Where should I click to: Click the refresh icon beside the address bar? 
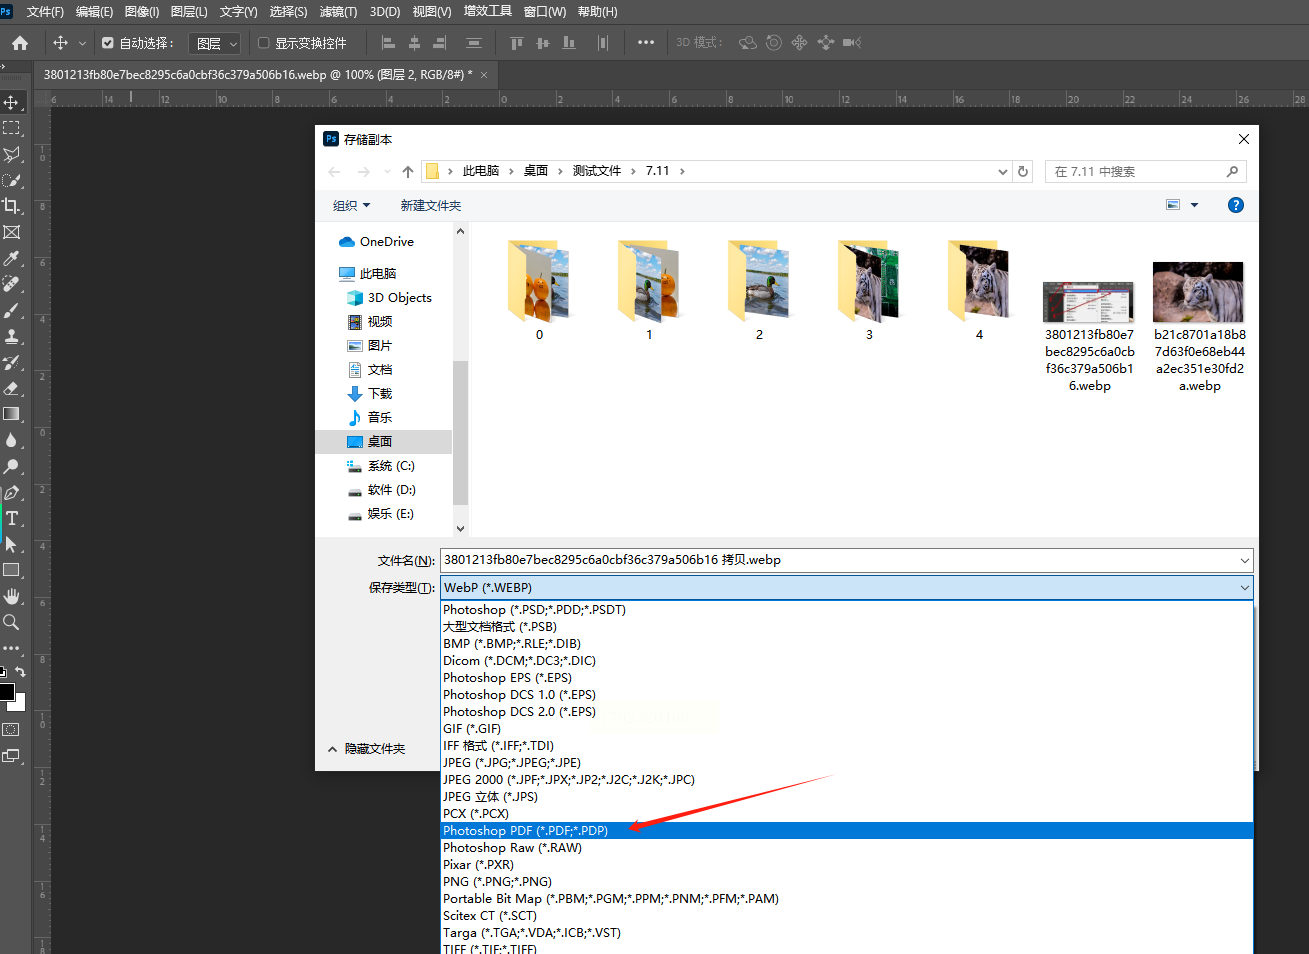tap(1022, 171)
